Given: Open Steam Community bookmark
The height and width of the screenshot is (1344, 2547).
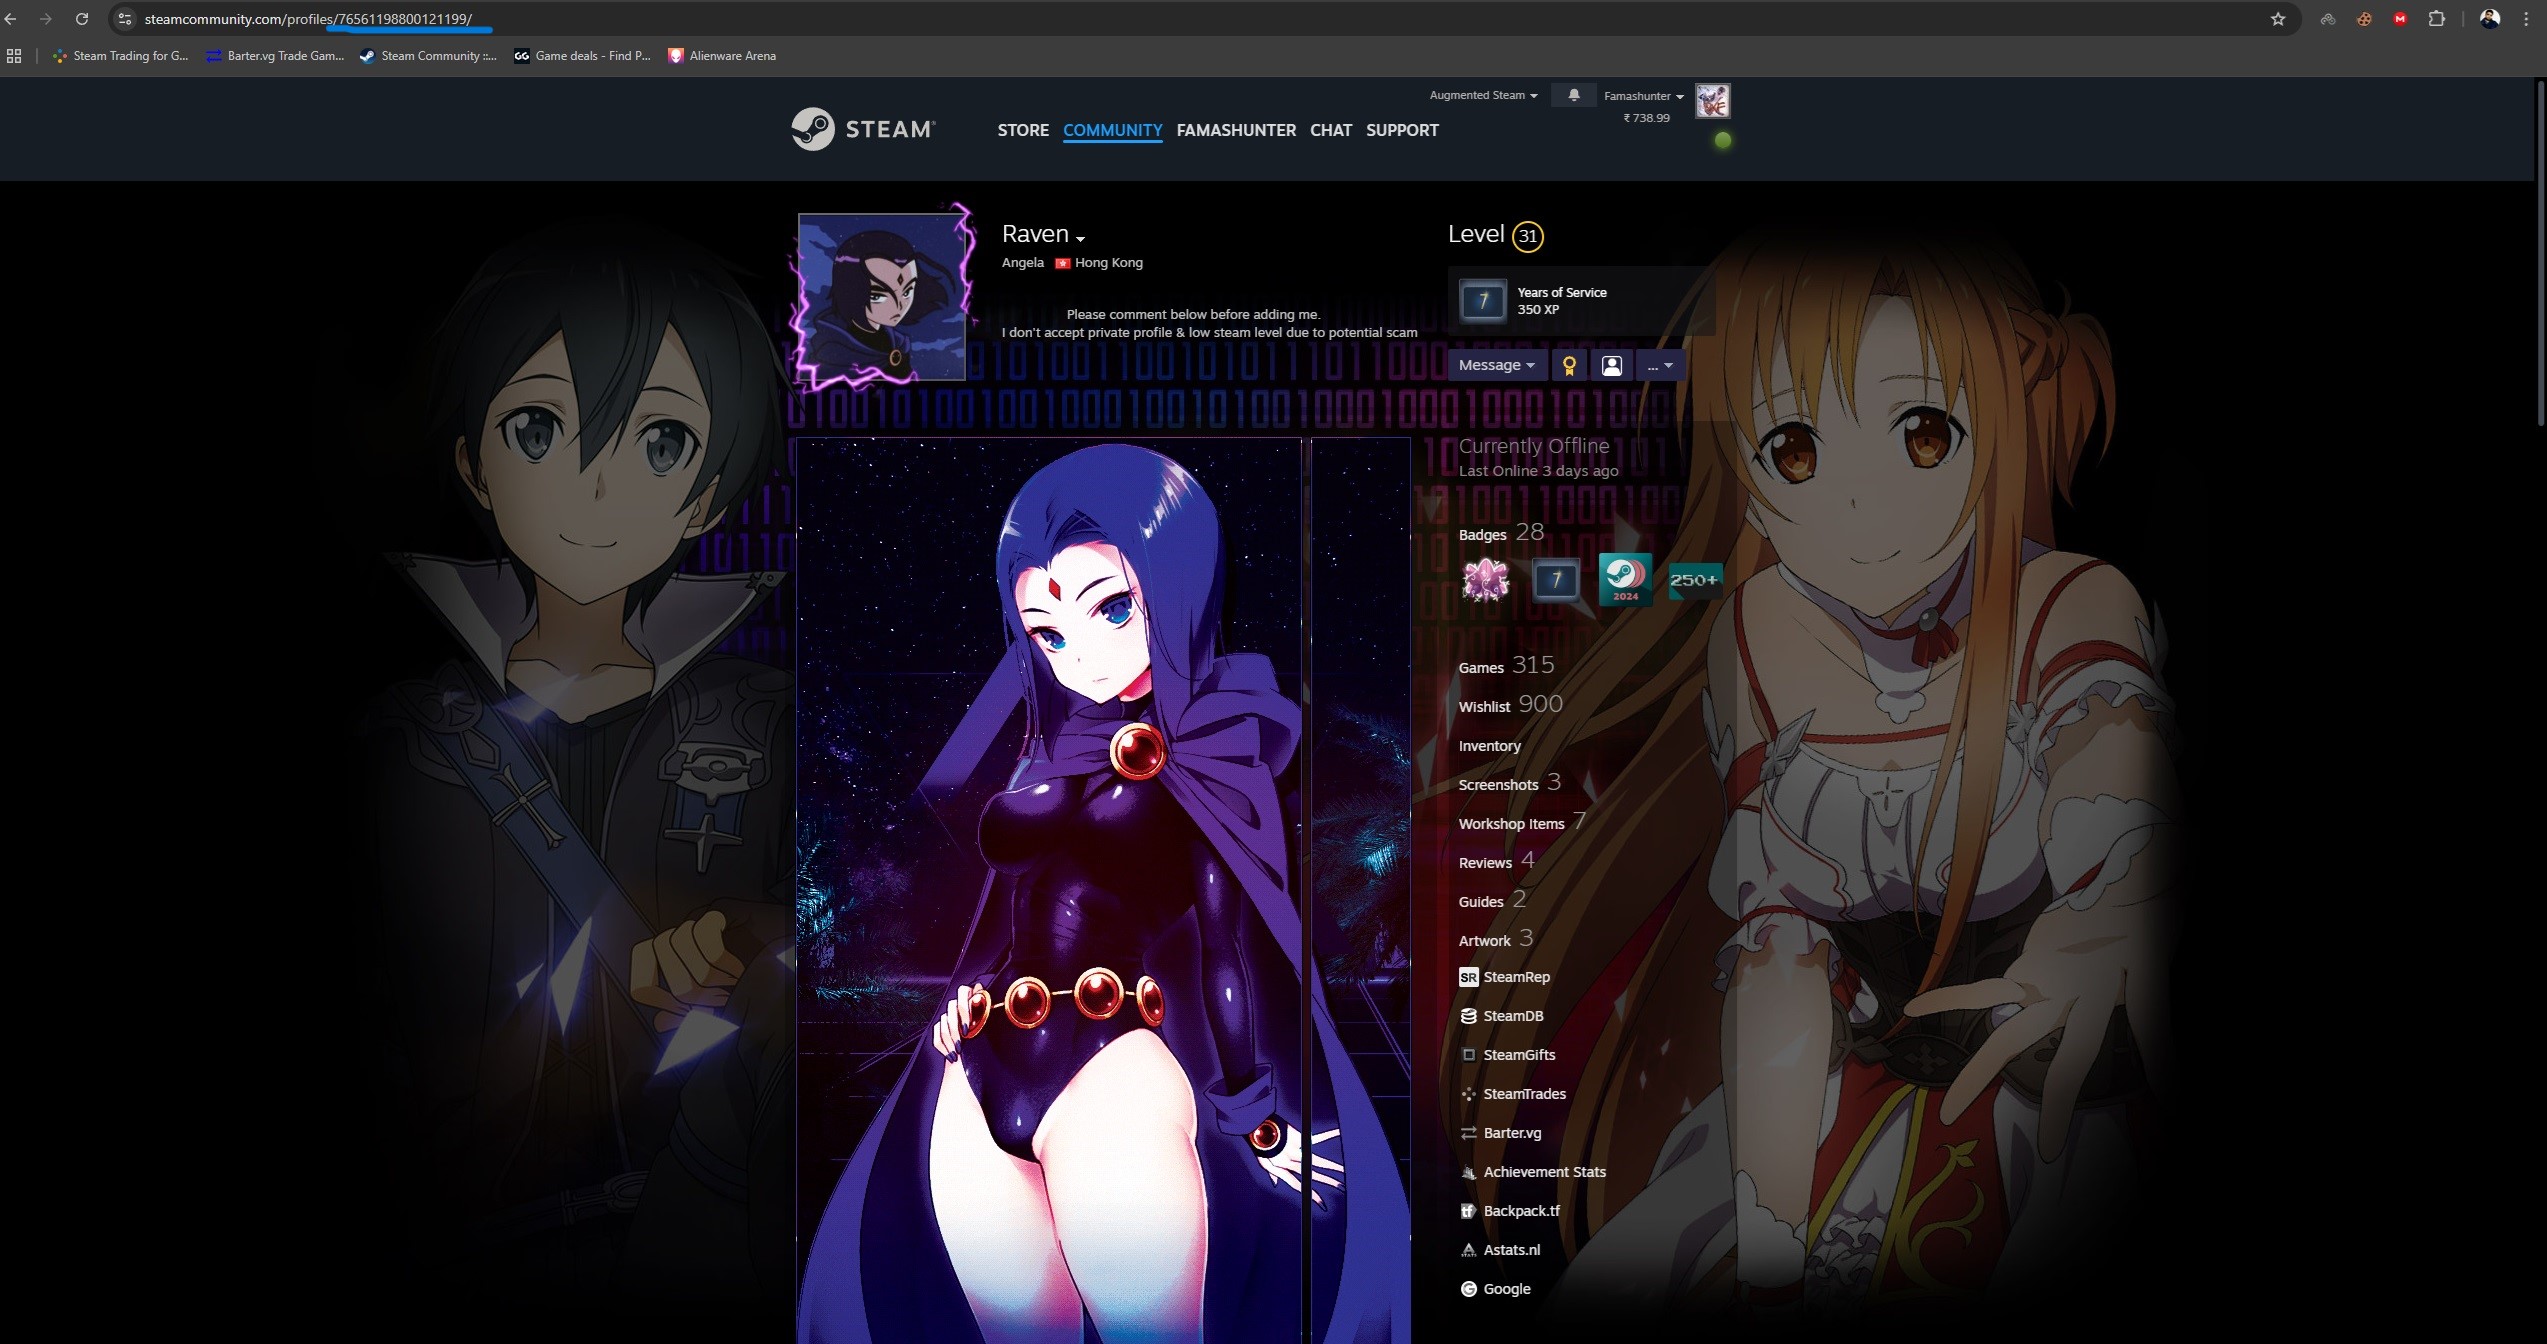Looking at the screenshot, I should point(428,56).
